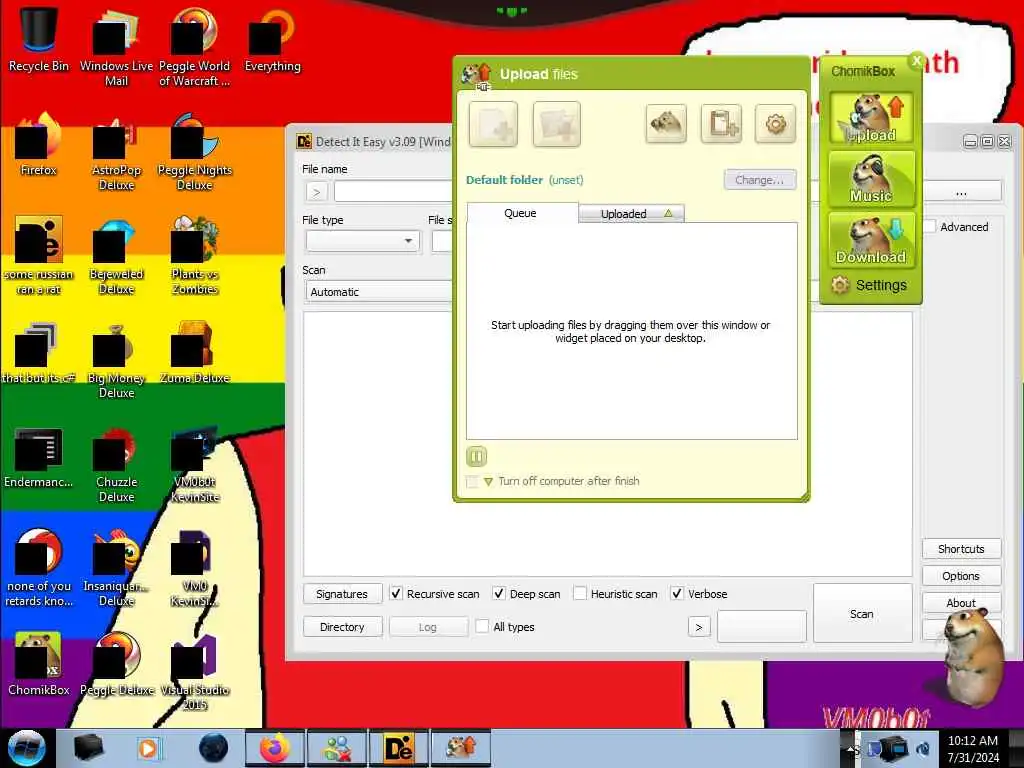The height and width of the screenshot is (768, 1024).
Task: Click the add file icon in Upload files
Action: (493, 124)
